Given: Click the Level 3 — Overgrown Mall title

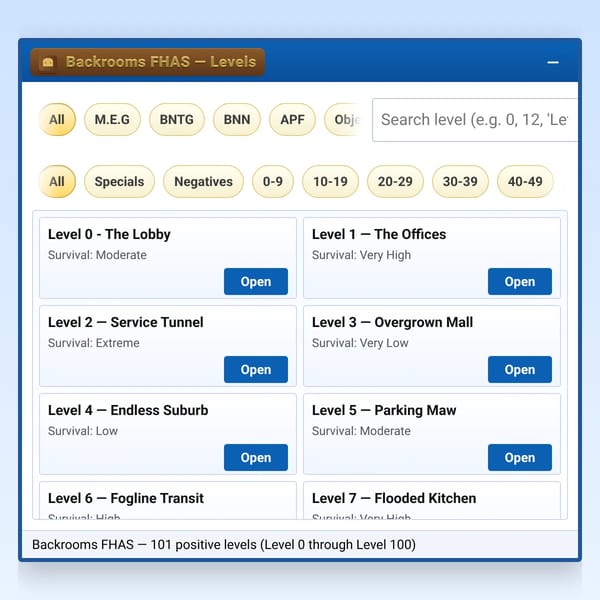Looking at the screenshot, I should click(x=392, y=322).
